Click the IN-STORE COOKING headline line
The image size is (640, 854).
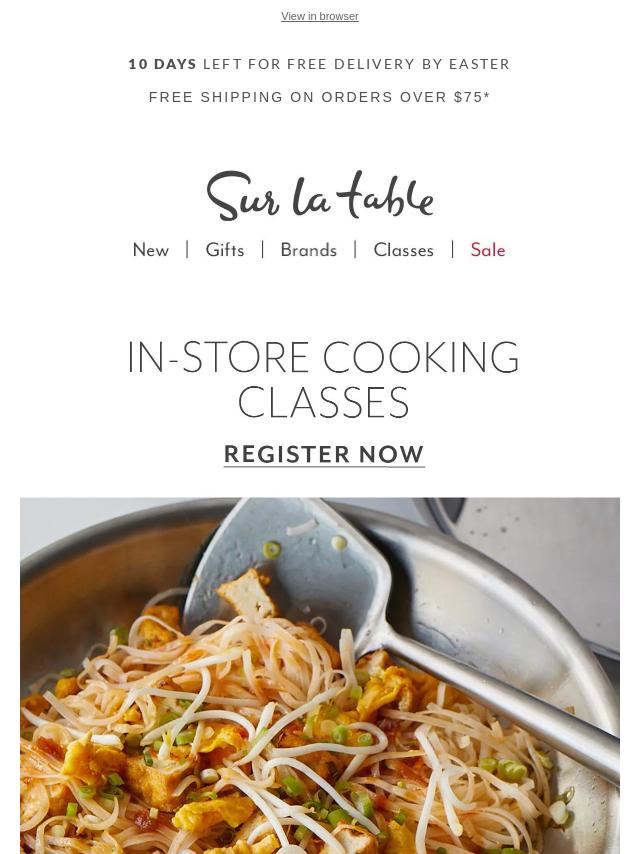(x=323, y=357)
